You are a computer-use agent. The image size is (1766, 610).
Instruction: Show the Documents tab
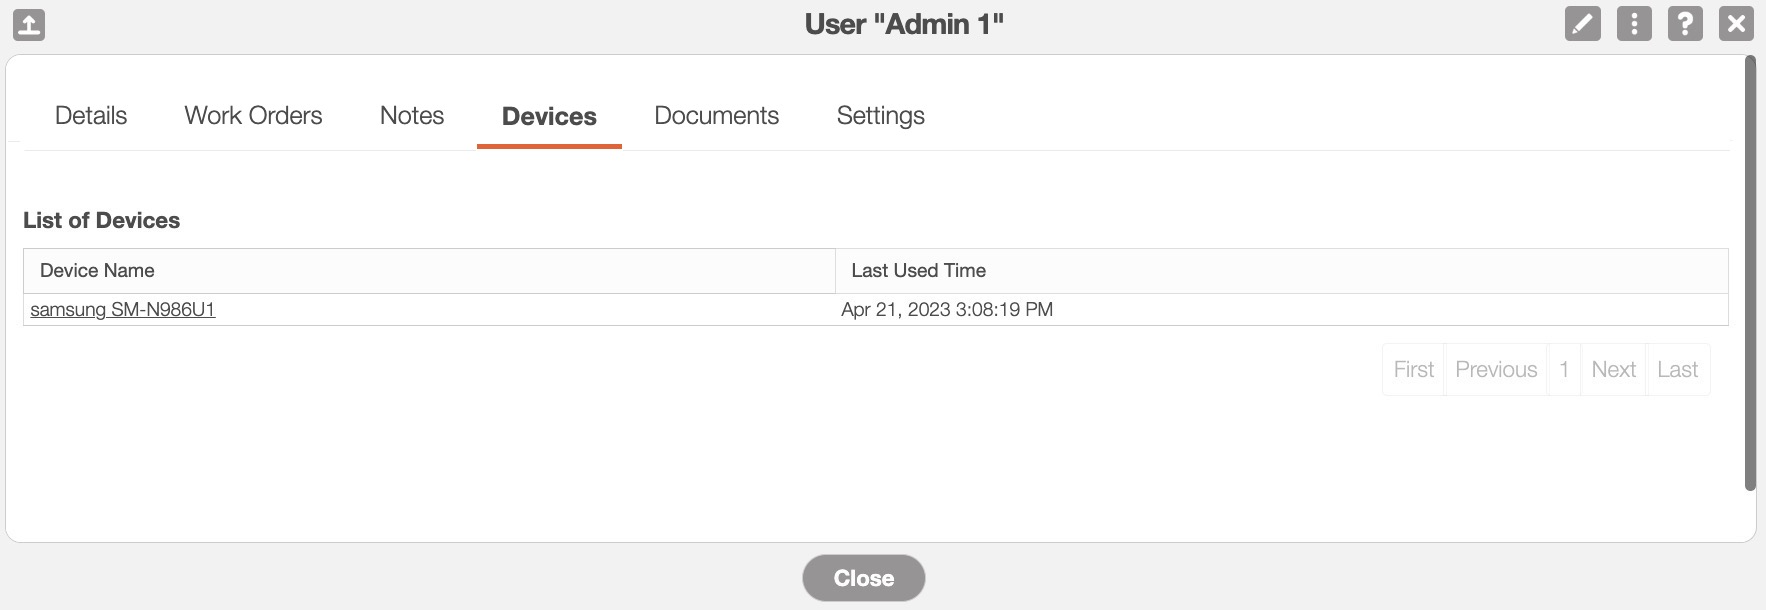tap(716, 116)
